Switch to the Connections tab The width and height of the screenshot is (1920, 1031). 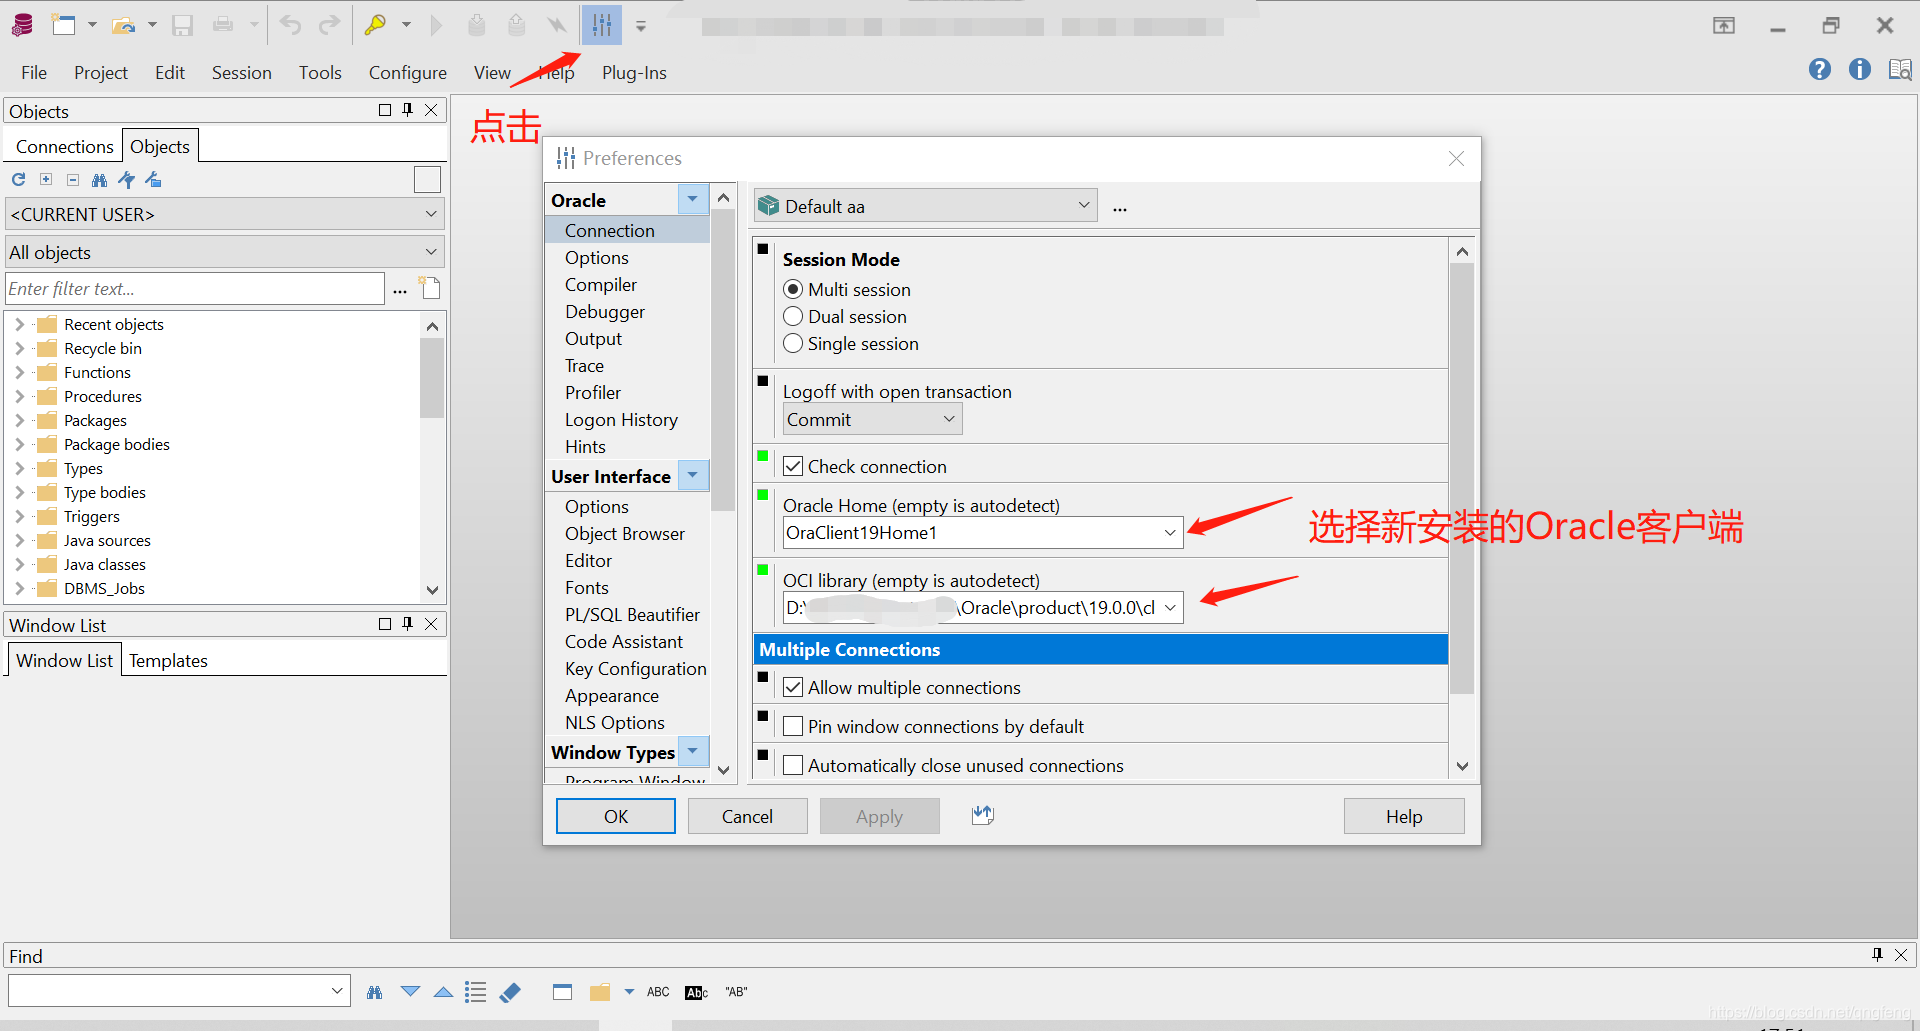coord(64,146)
